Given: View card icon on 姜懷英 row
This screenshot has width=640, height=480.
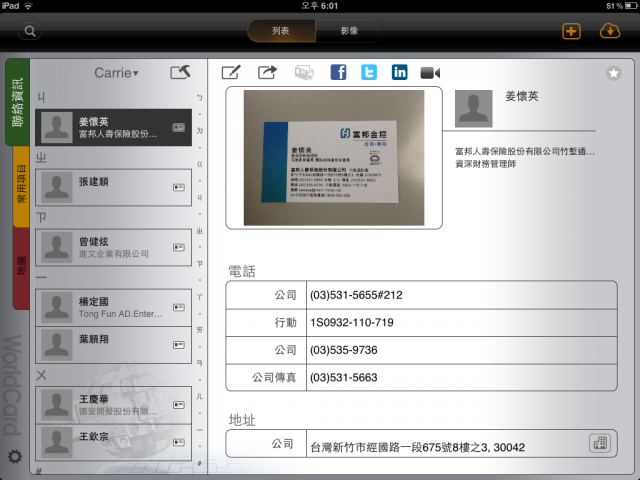Looking at the screenshot, I should [x=179, y=127].
